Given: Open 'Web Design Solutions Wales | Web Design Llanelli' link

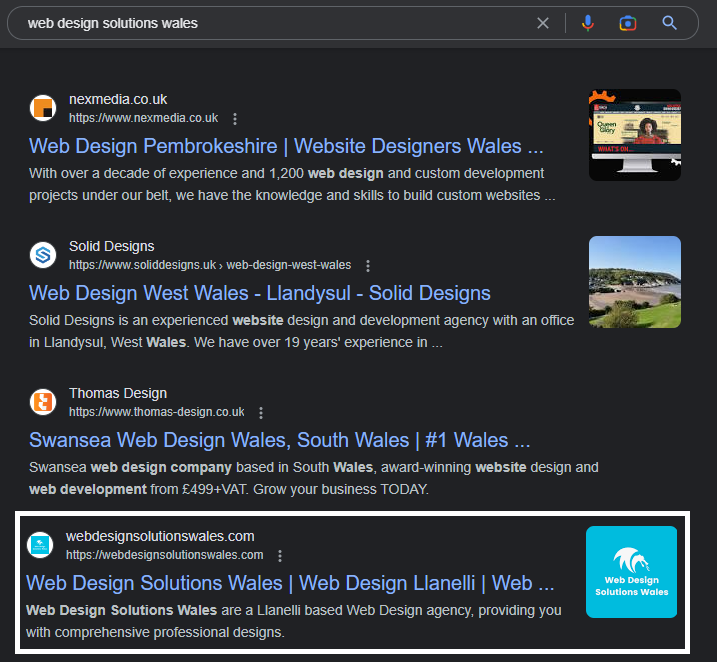Looking at the screenshot, I should (x=290, y=583).
